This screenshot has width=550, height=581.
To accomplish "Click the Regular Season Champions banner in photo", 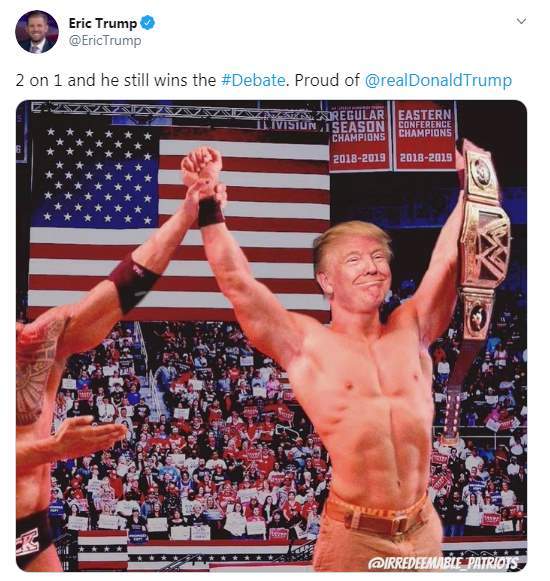I will point(359,136).
